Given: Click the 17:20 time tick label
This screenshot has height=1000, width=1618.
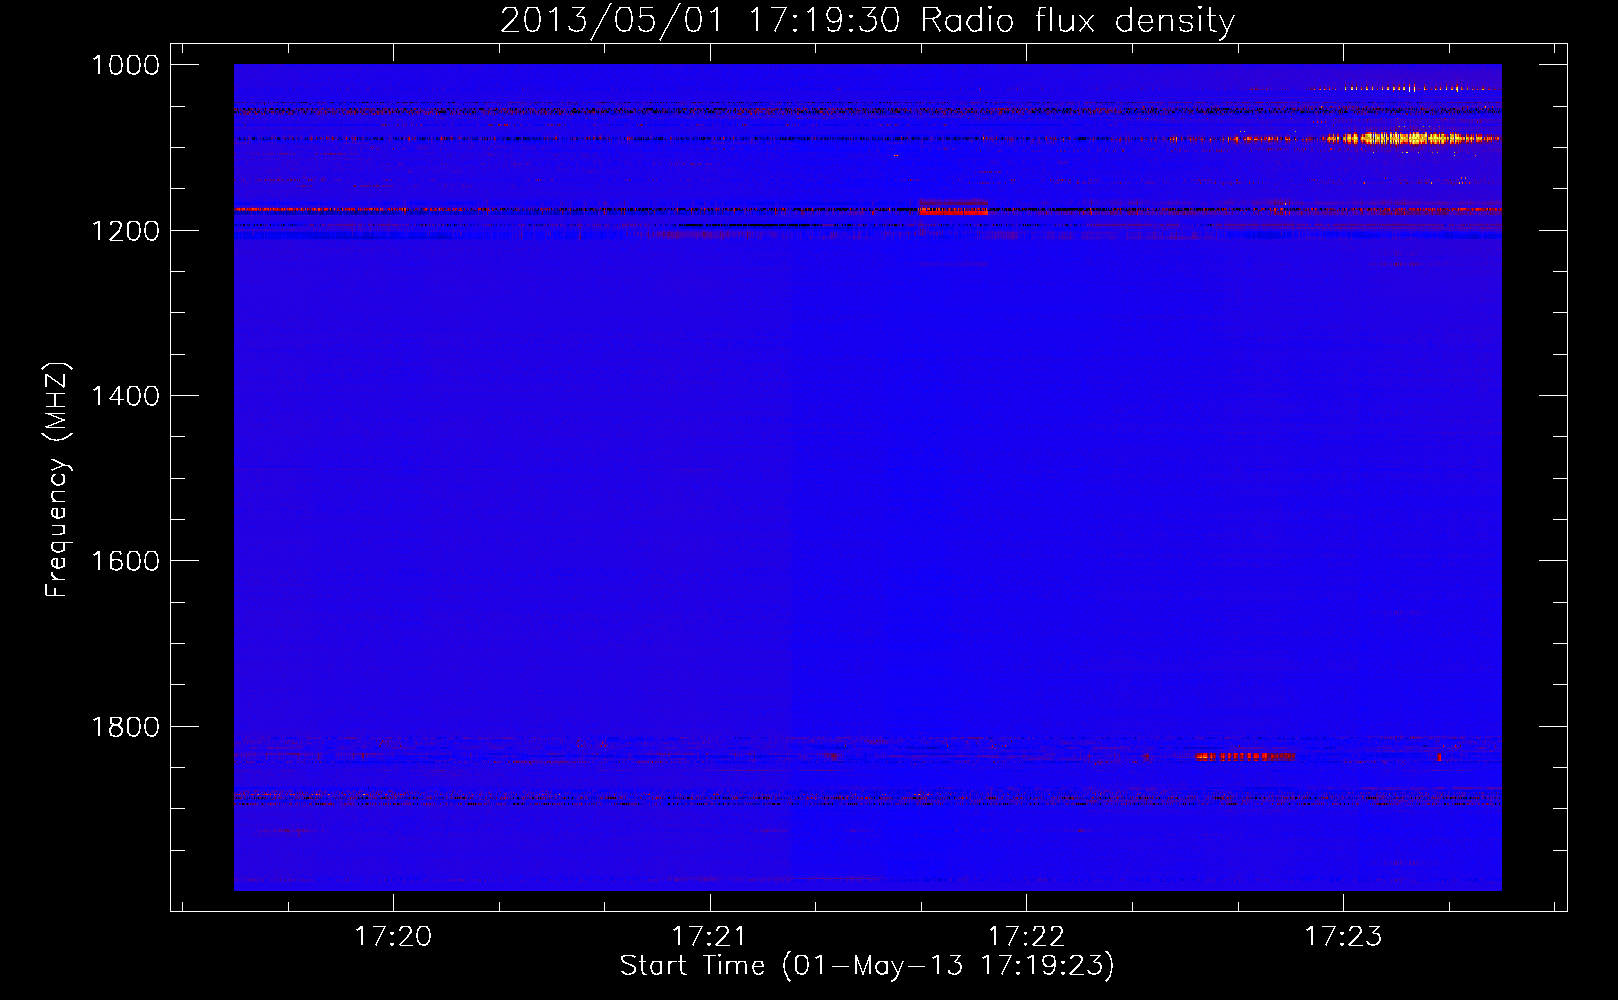Looking at the screenshot, I should (x=393, y=936).
